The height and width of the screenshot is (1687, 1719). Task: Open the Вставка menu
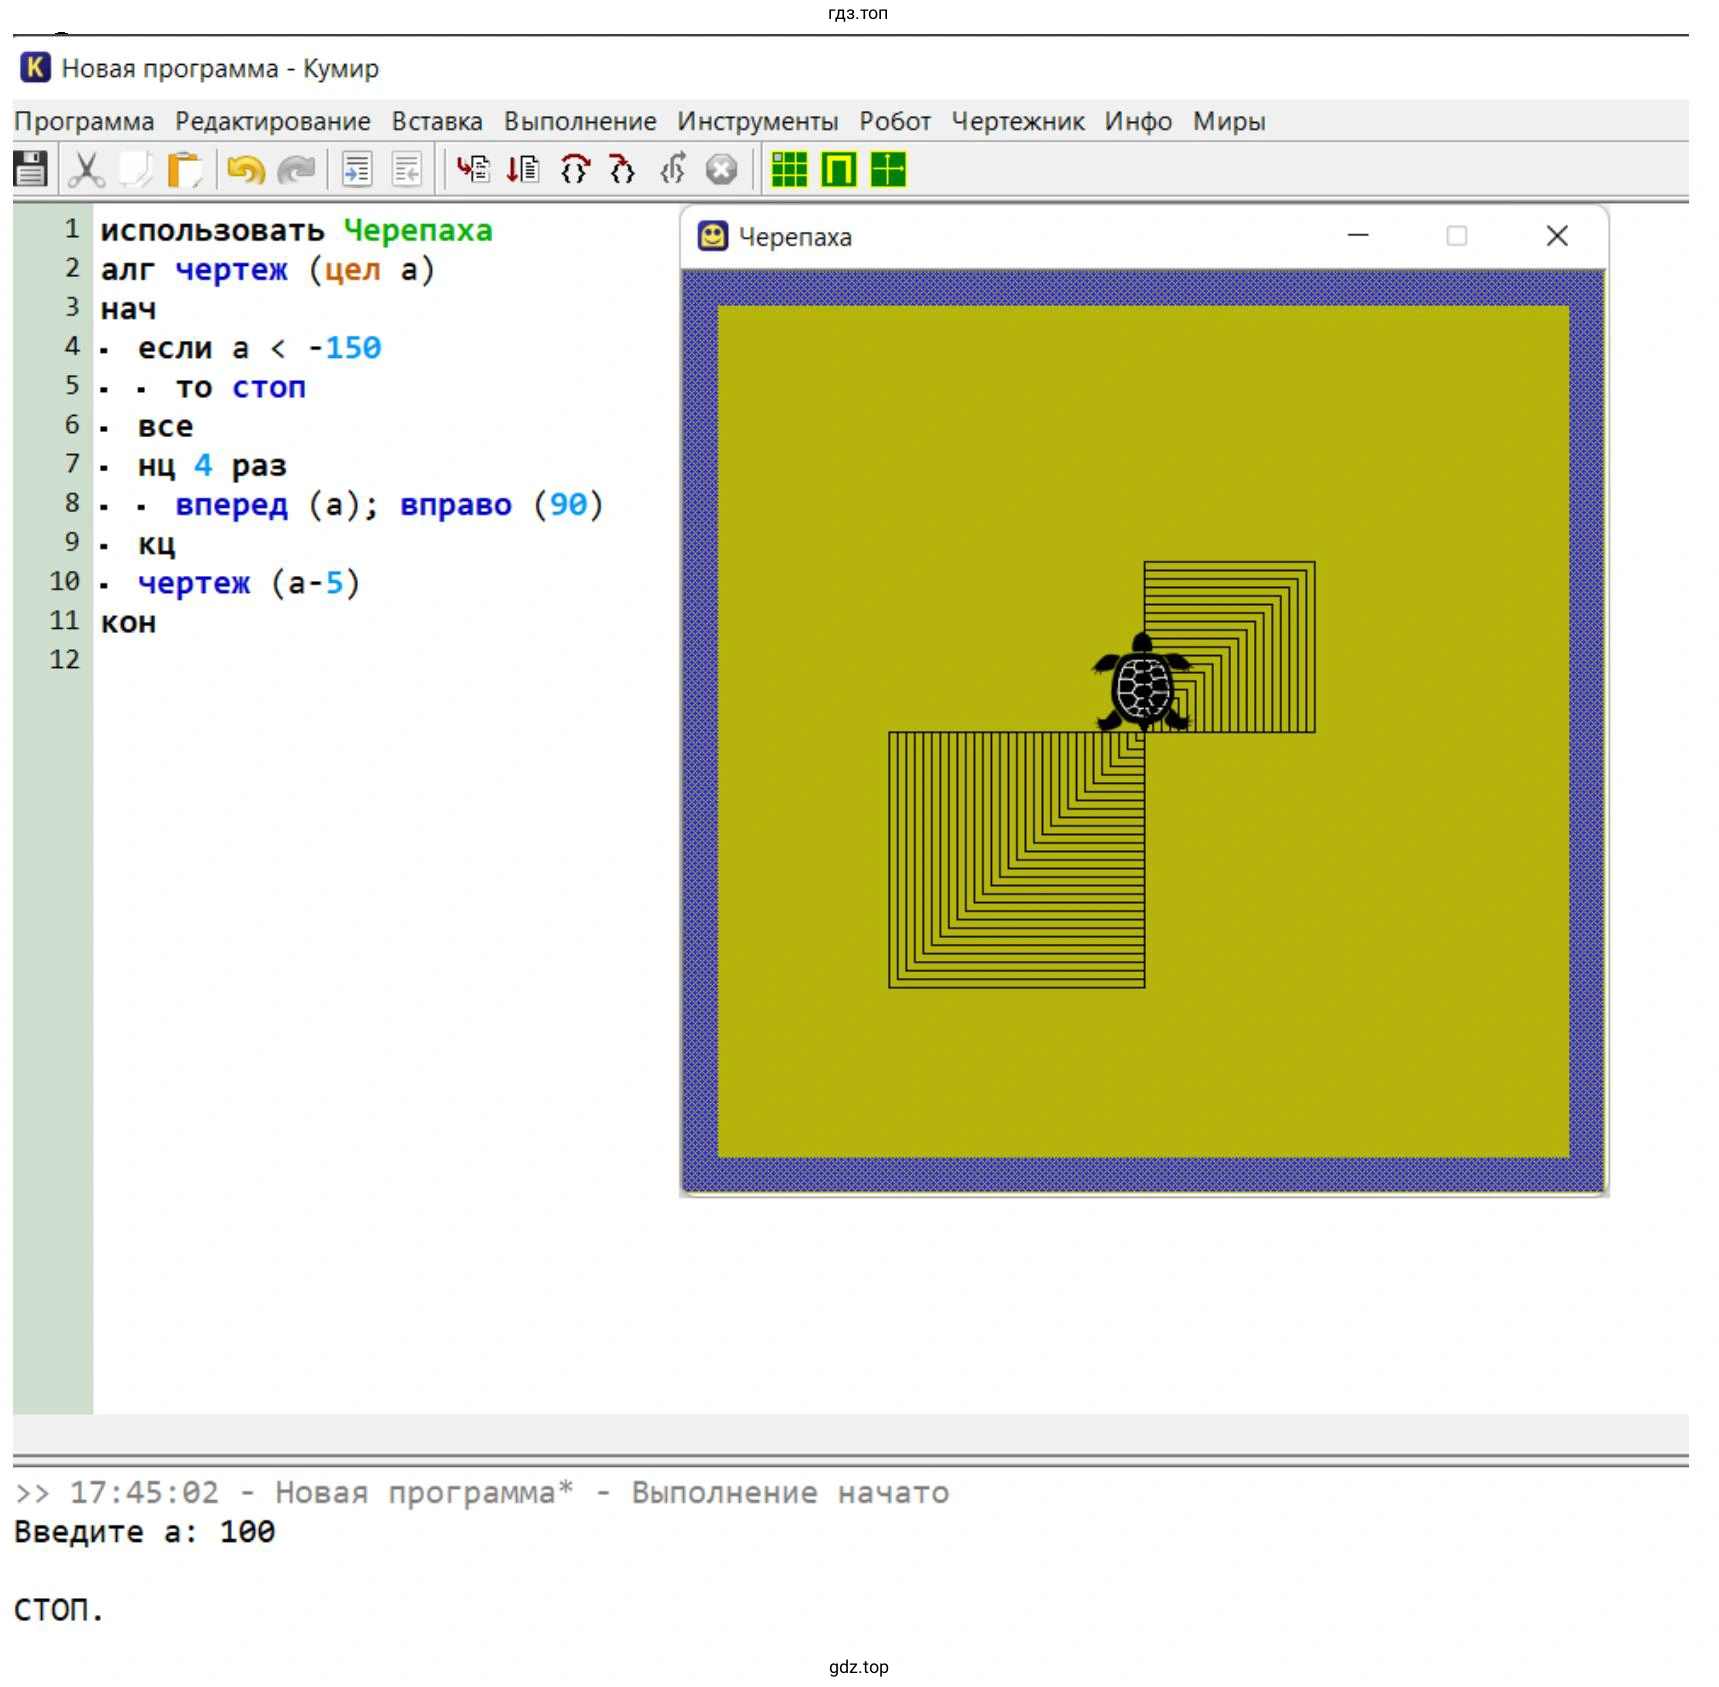(437, 121)
